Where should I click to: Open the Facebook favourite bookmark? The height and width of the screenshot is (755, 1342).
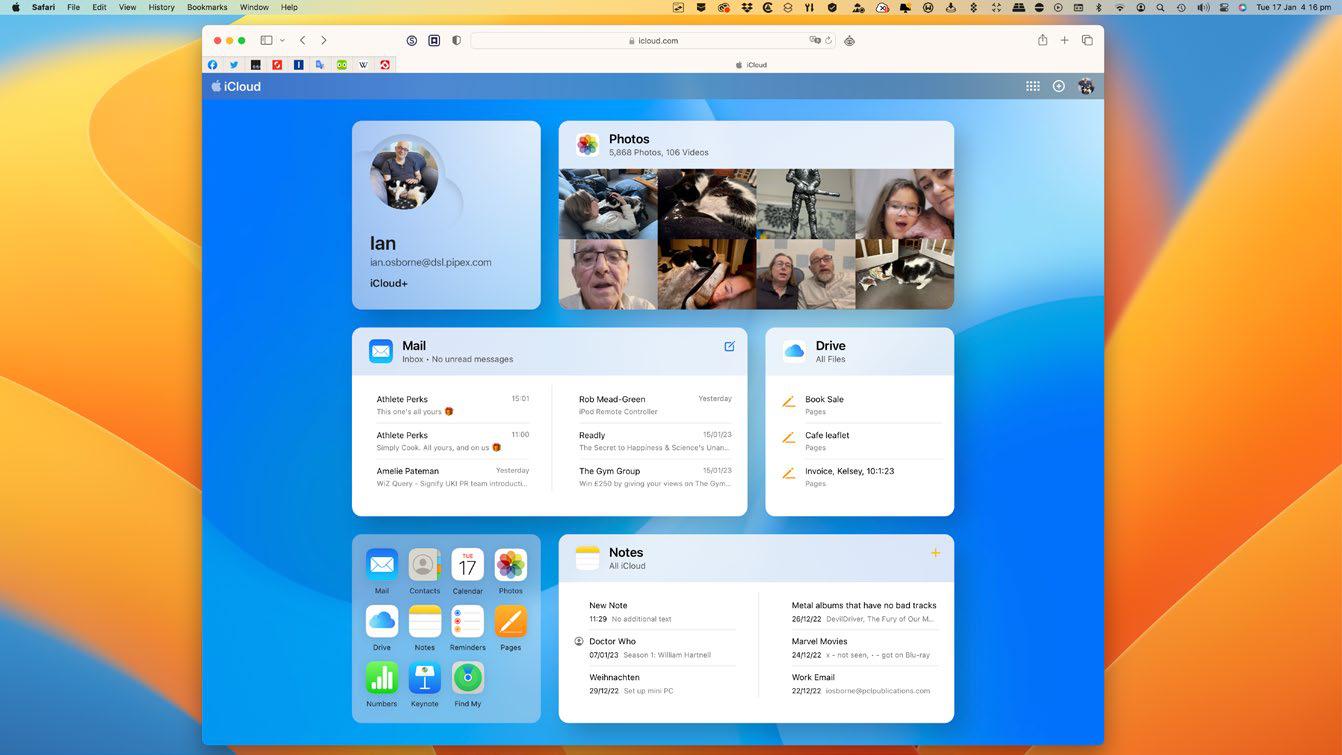[212, 65]
